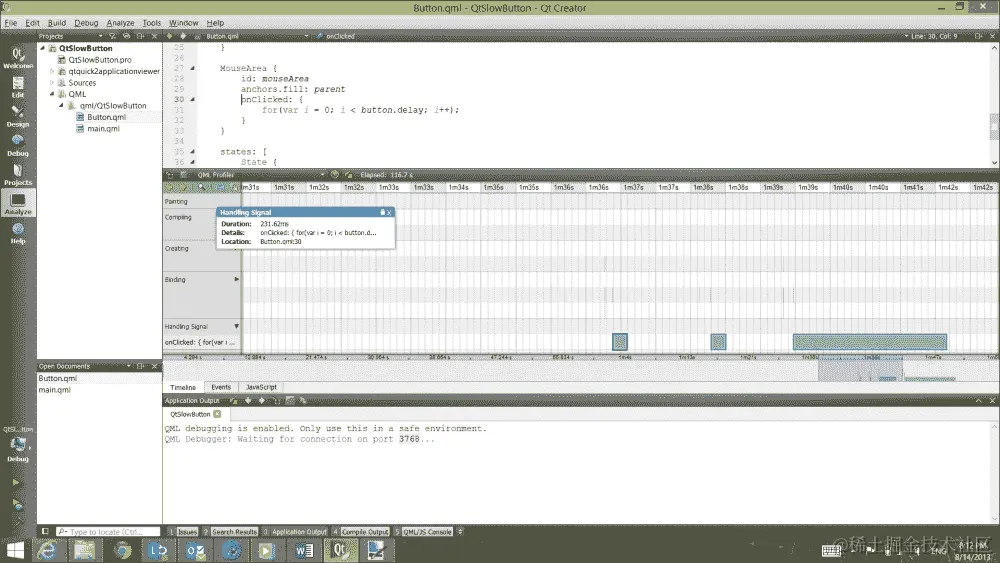Viewport: 1000px width, 563px height.
Task: Show the Search Results pane
Action: [x=231, y=531]
